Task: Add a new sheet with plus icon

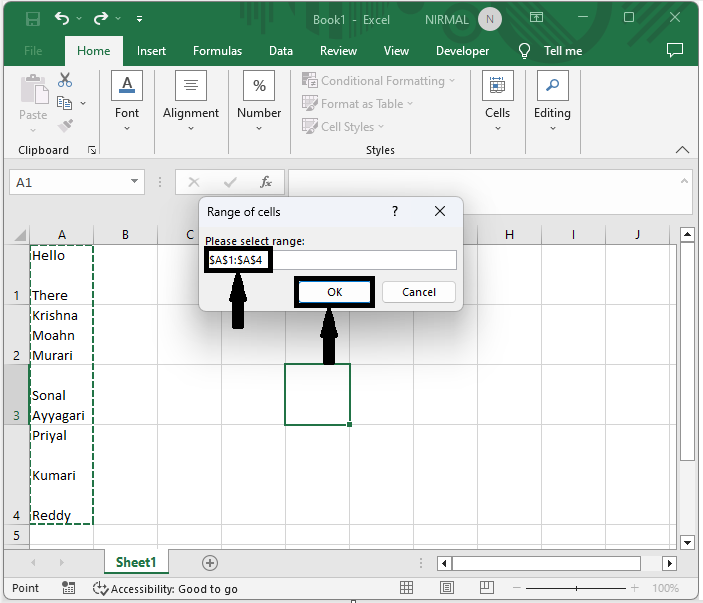Action: point(209,563)
